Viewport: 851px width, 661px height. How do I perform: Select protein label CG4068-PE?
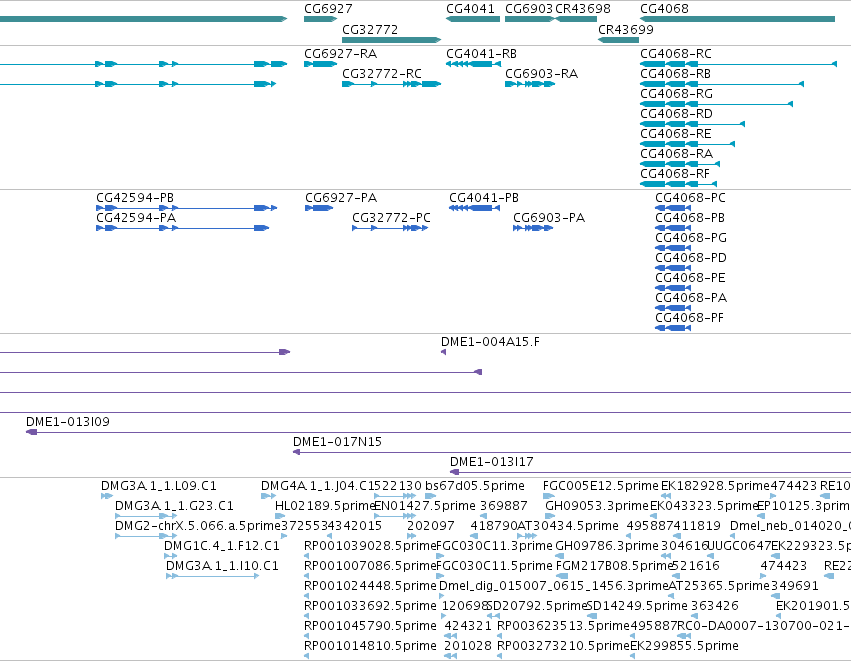pyautogui.click(x=690, y=278)
